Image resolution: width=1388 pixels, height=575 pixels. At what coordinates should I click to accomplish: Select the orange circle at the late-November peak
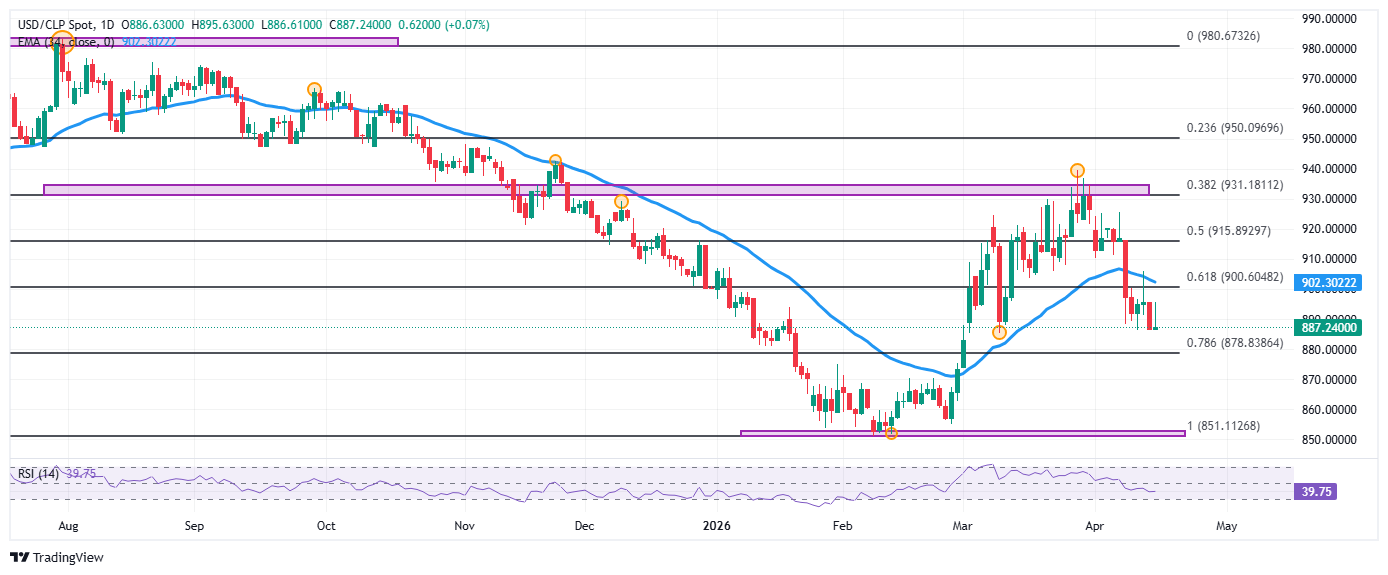point(555,161)
